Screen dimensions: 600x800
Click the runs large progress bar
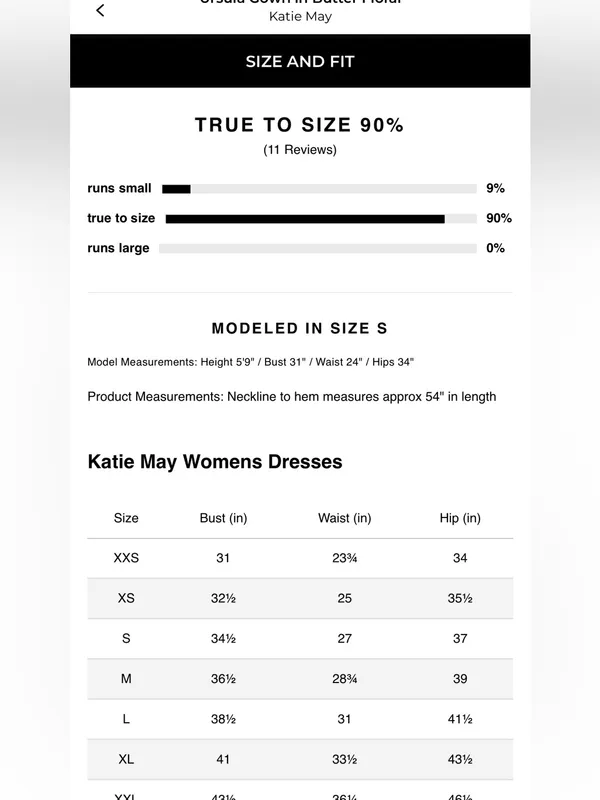point(318,248)
